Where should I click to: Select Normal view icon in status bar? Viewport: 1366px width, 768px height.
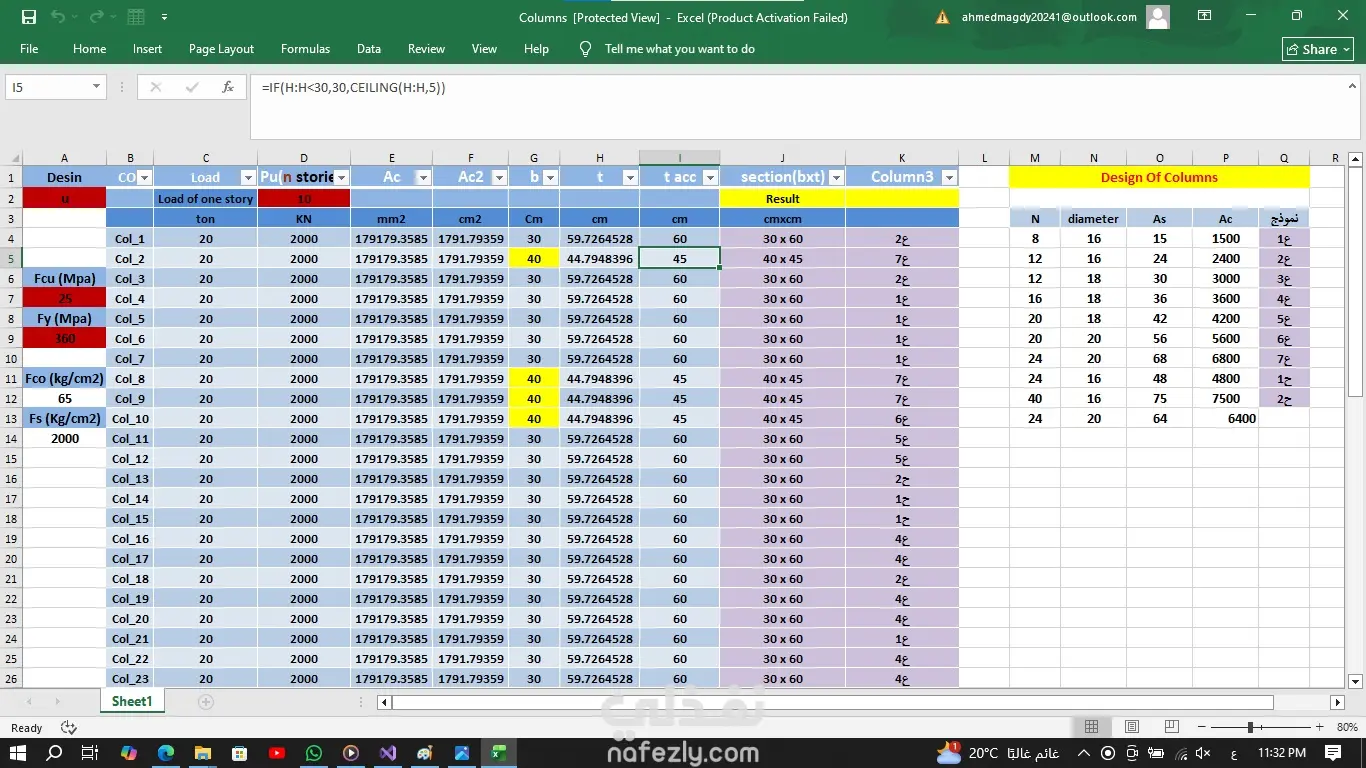coord(1092,727)
